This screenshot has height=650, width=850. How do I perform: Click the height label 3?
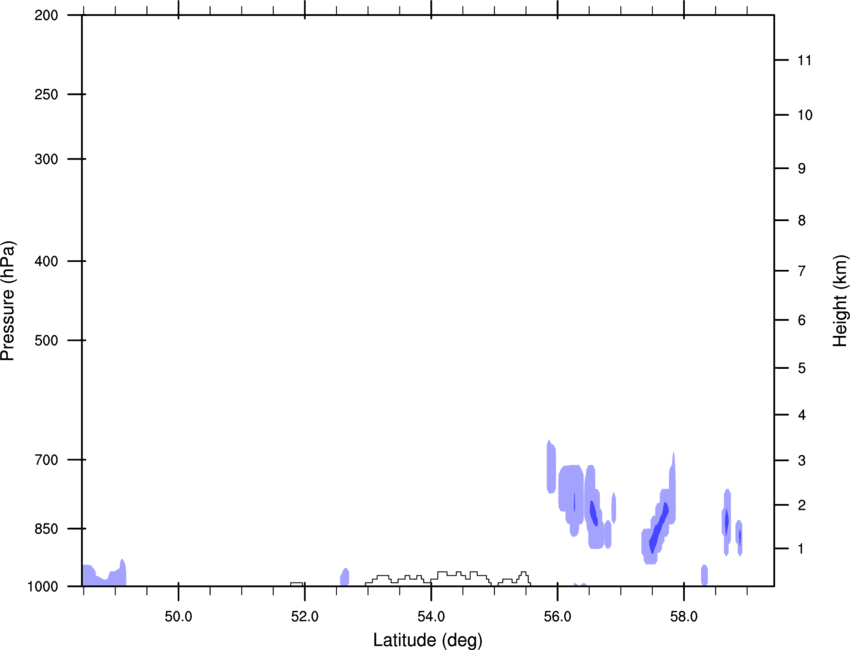(802, 460)
